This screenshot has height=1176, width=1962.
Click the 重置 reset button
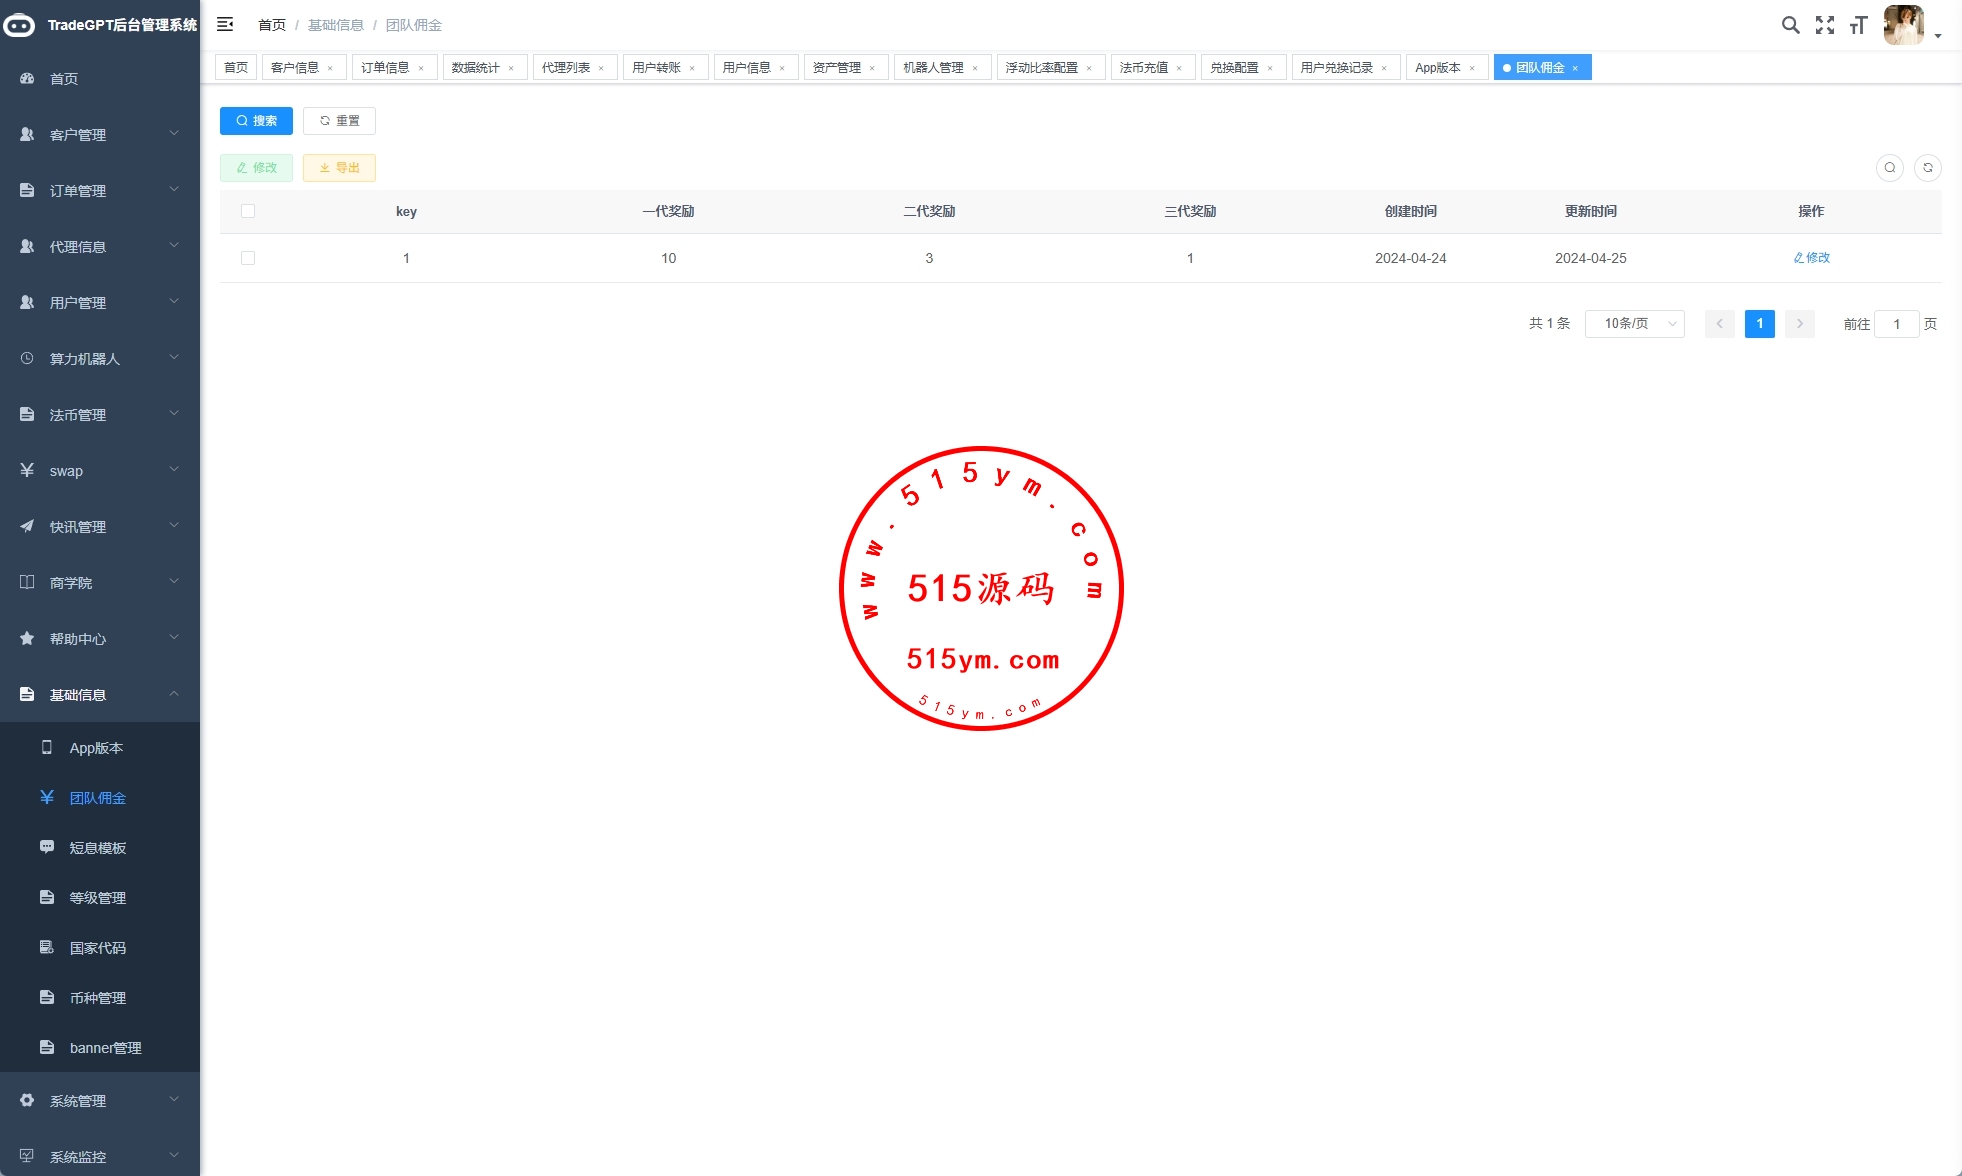click(339, 121)
